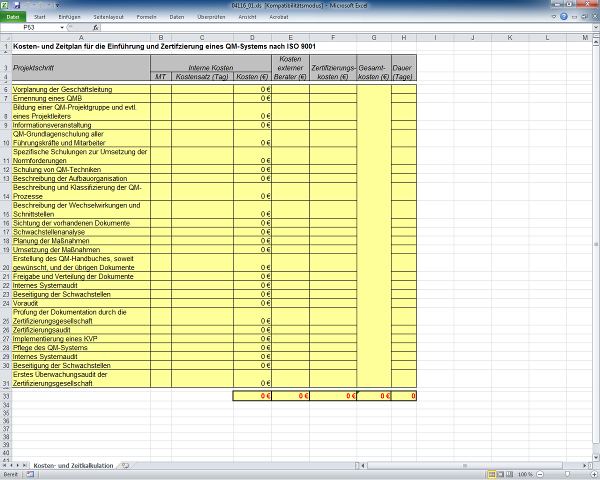The width and height of the screenshot is (600, 480).
Task: Select the Kosten- und Zeitkalkulation sheet tab
Action: click(72, 466)
